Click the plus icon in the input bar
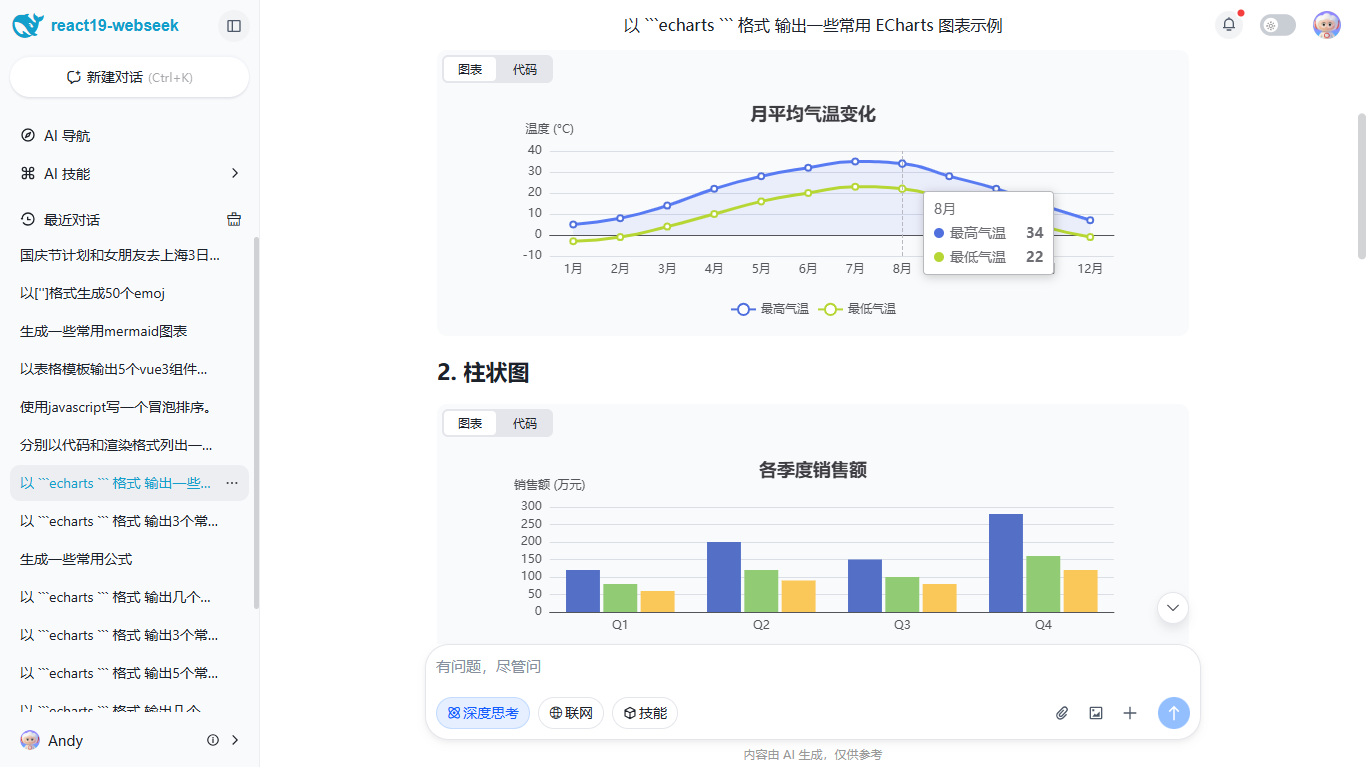Viewport: 1366px width, 767px height. [x=1130, y=713]
